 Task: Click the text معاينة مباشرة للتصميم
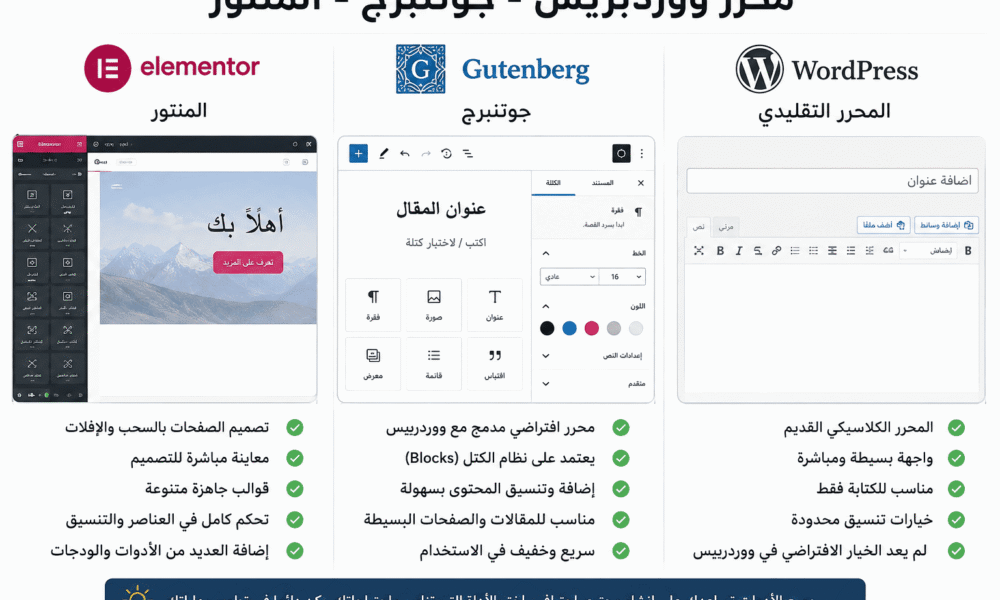[200, 458]
